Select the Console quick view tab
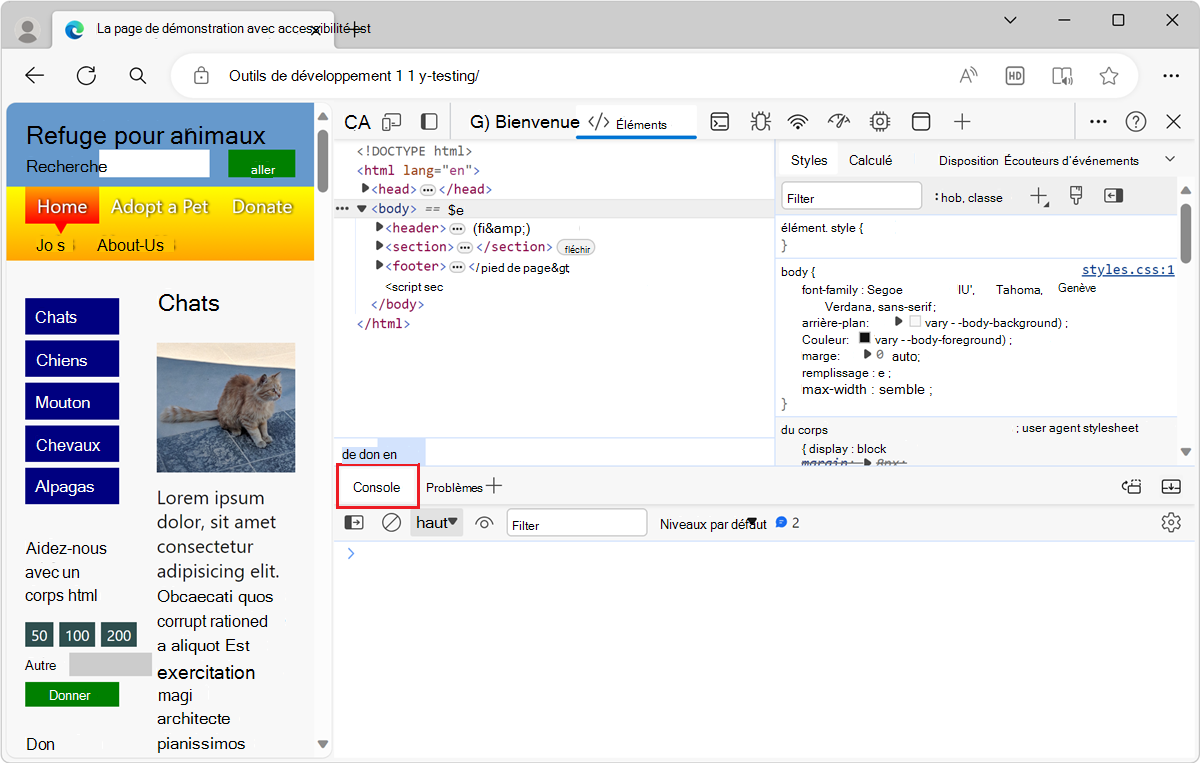The width and height of the screenshot is (1200, 763). pos(377,487)
